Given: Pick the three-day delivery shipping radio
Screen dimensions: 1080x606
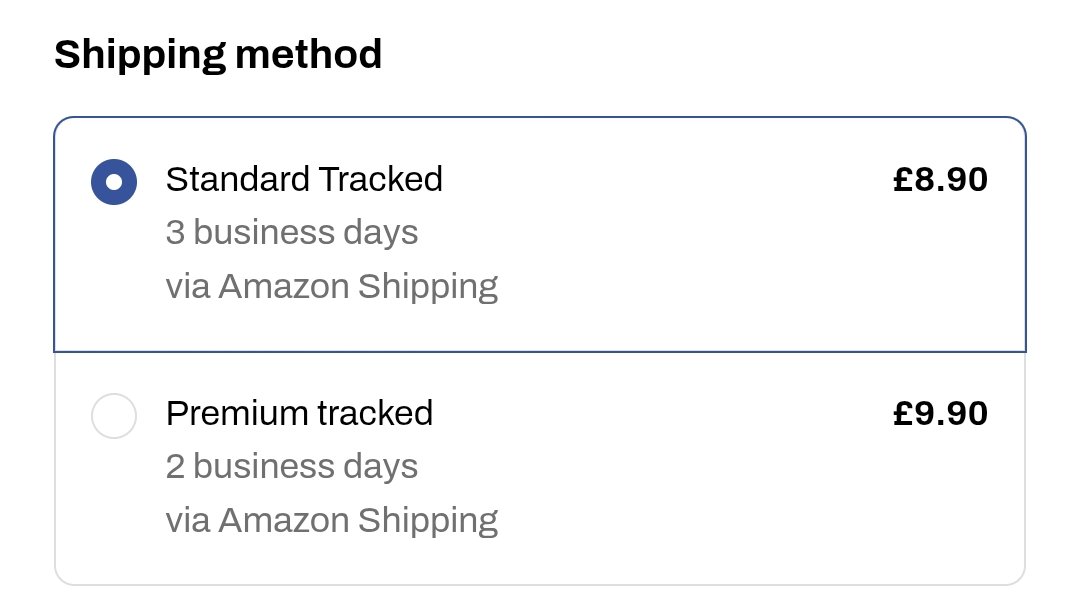Looking at the screenshot, I should (114, 182).
